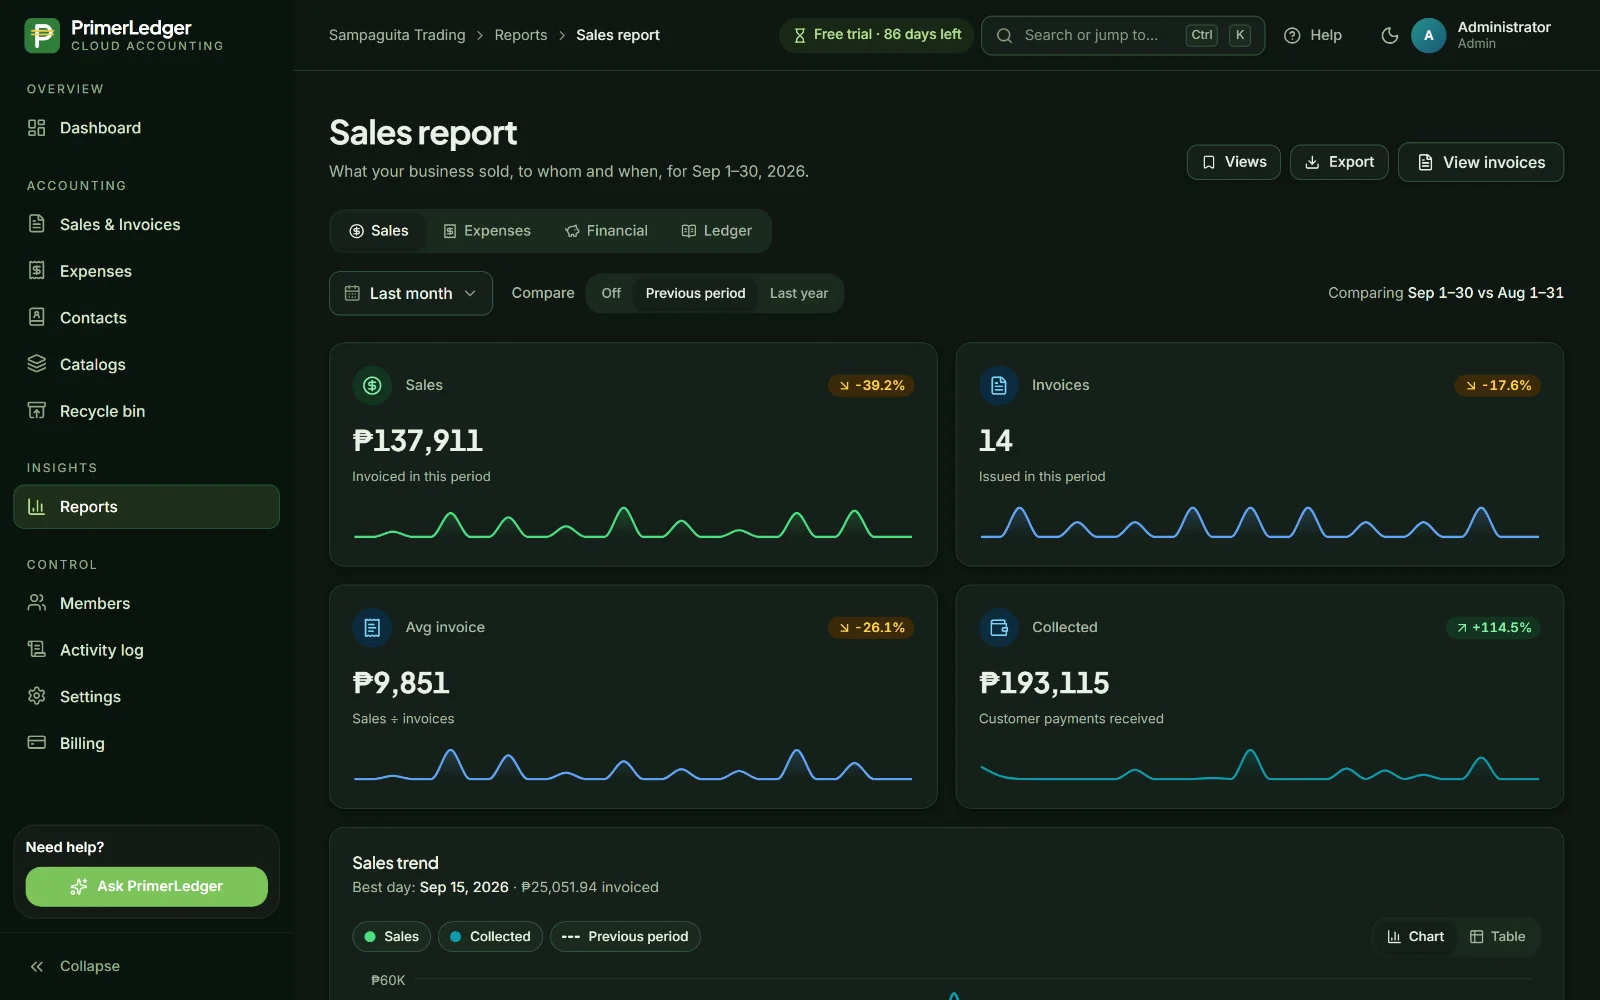The width and height of the screenshot is (1600, 1000).
Task: Open the Activity log
Action: (x=146, y=650)
